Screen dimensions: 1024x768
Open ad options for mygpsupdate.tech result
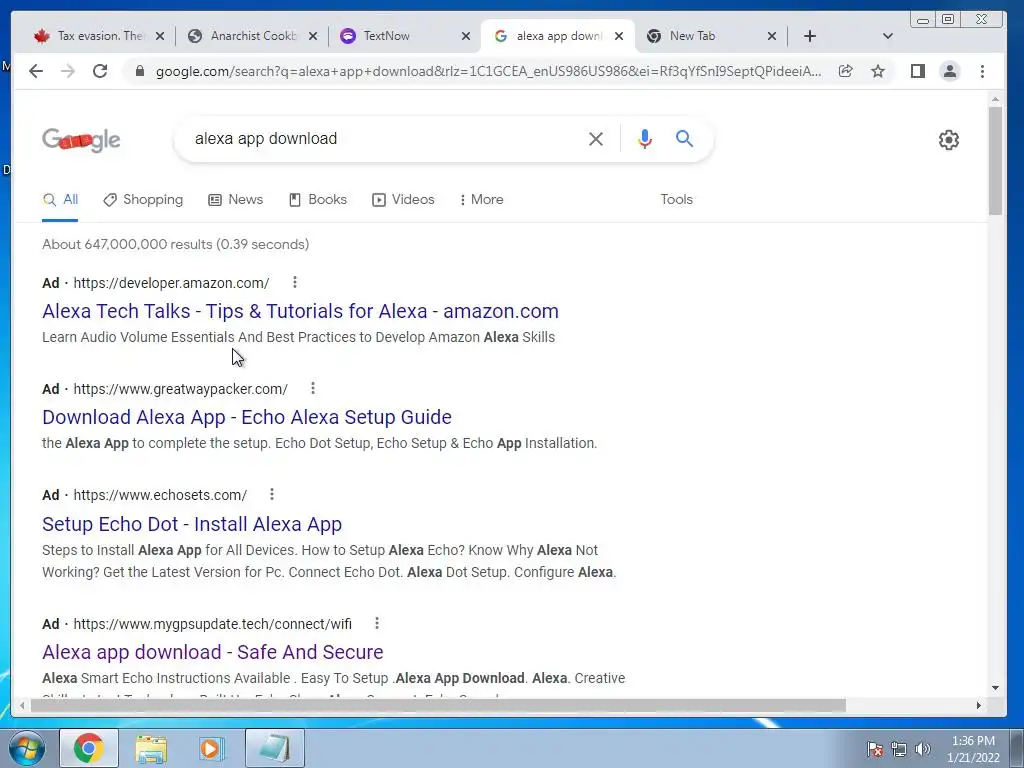click(x=377, y=623)
